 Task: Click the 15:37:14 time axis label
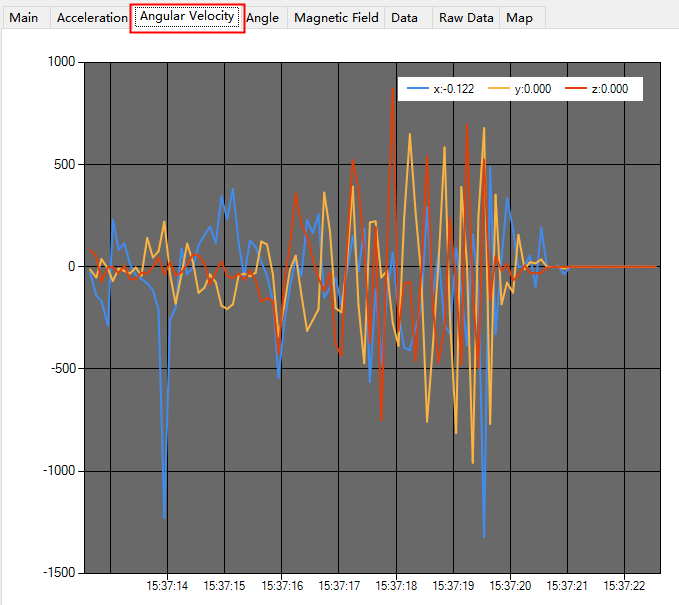pyautogui.click(x=167, y=586)
